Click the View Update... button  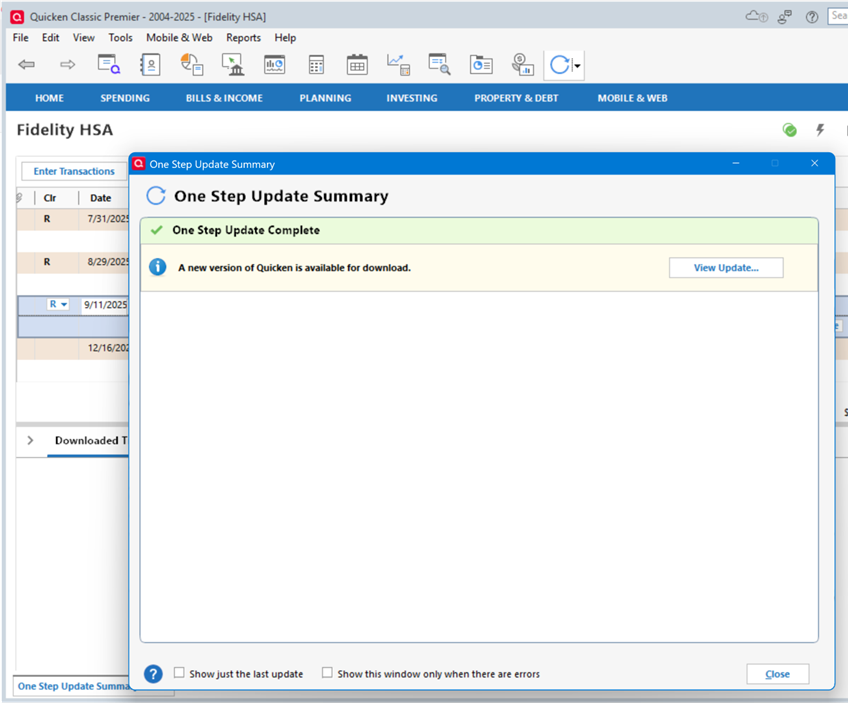click(726, 268)
